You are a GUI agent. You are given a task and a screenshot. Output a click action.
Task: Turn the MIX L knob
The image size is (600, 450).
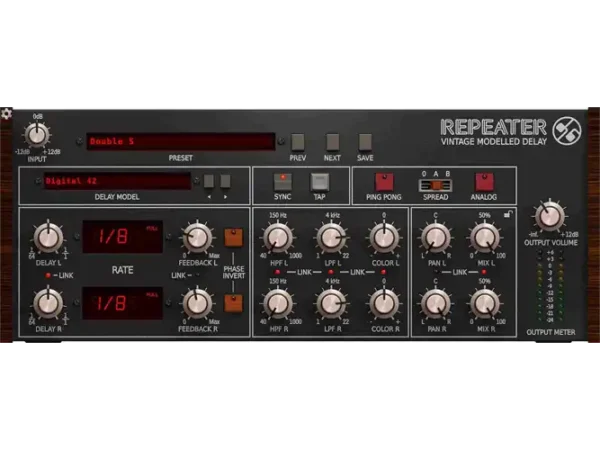[485, 237]
